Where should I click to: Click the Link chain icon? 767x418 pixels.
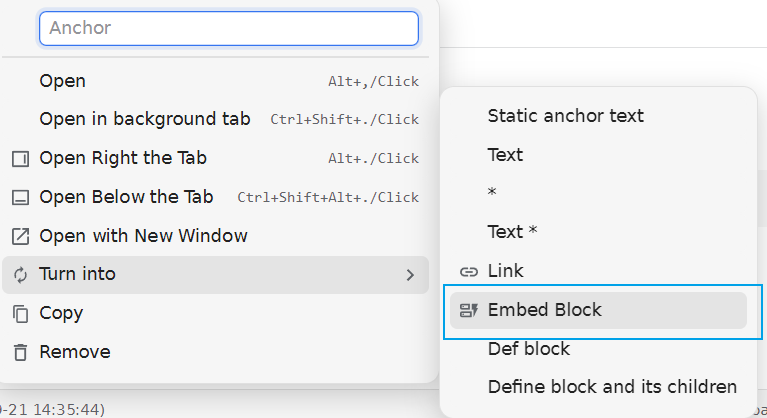468,272
